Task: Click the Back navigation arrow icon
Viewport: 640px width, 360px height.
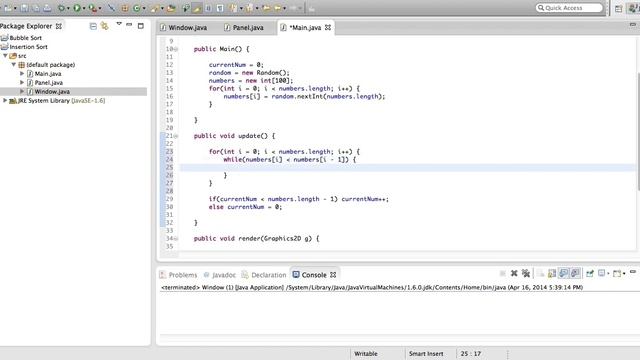Action: click(x=278, y=8)
